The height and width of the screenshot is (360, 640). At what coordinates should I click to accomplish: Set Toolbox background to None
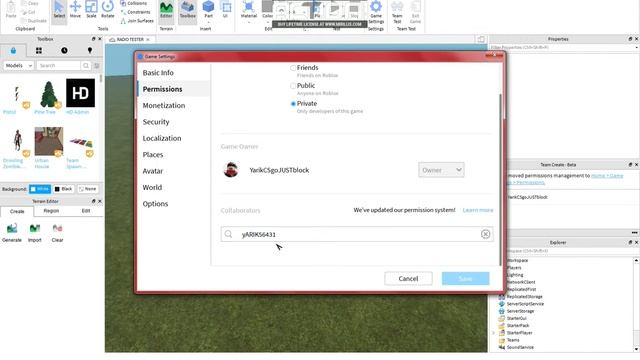[88, 189]
